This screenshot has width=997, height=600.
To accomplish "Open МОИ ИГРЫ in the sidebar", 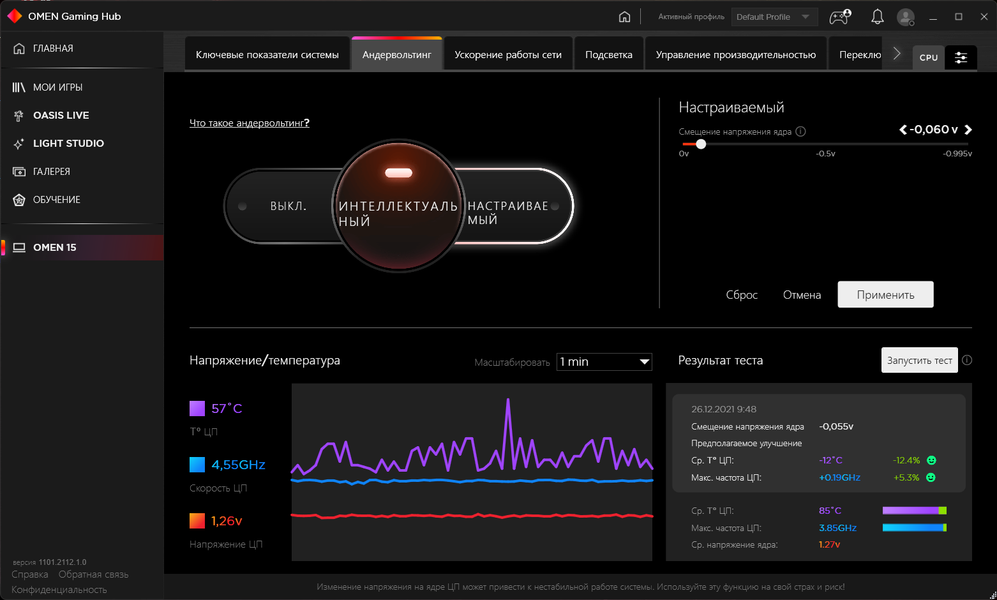I will tap(81, 87).
